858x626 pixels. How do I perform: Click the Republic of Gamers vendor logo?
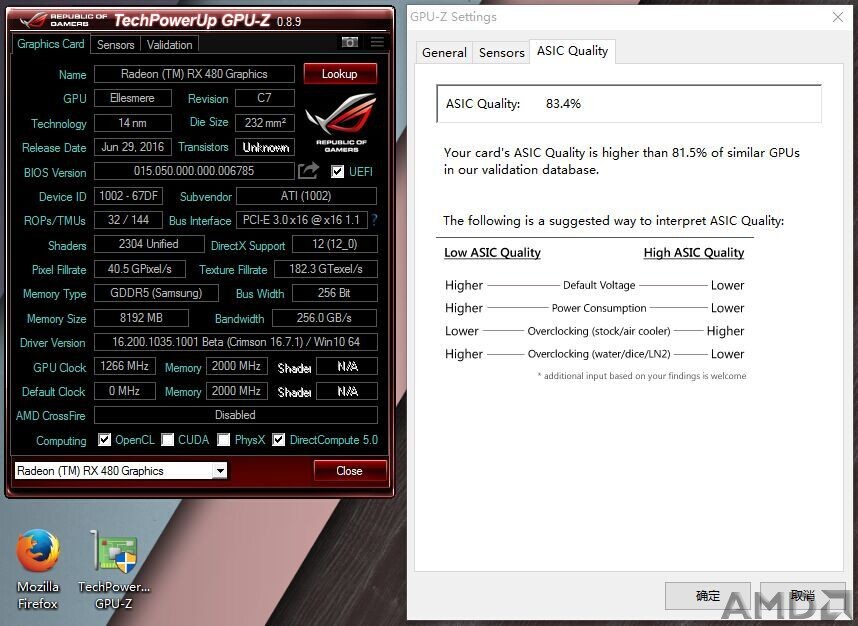(341, 123)
